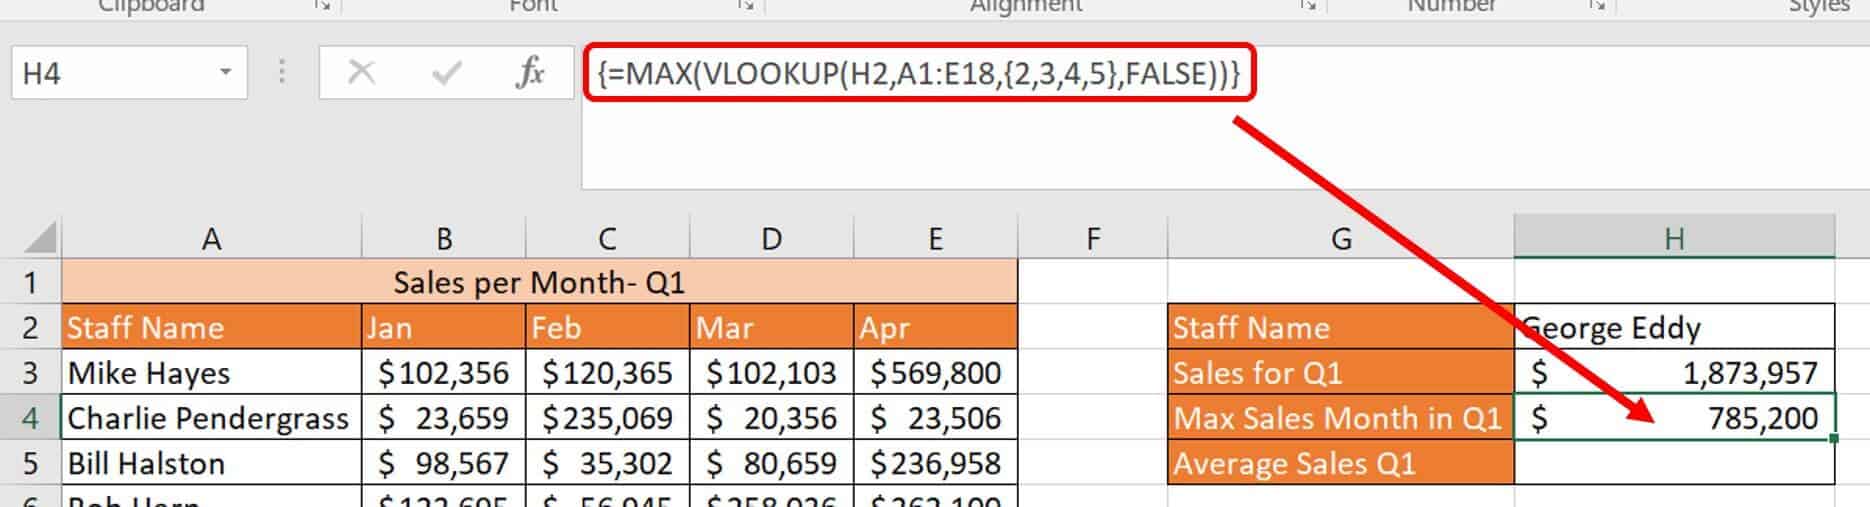
Task: Click the Enter checkmark icon in formula bar
Action: (x=446, y=72)
